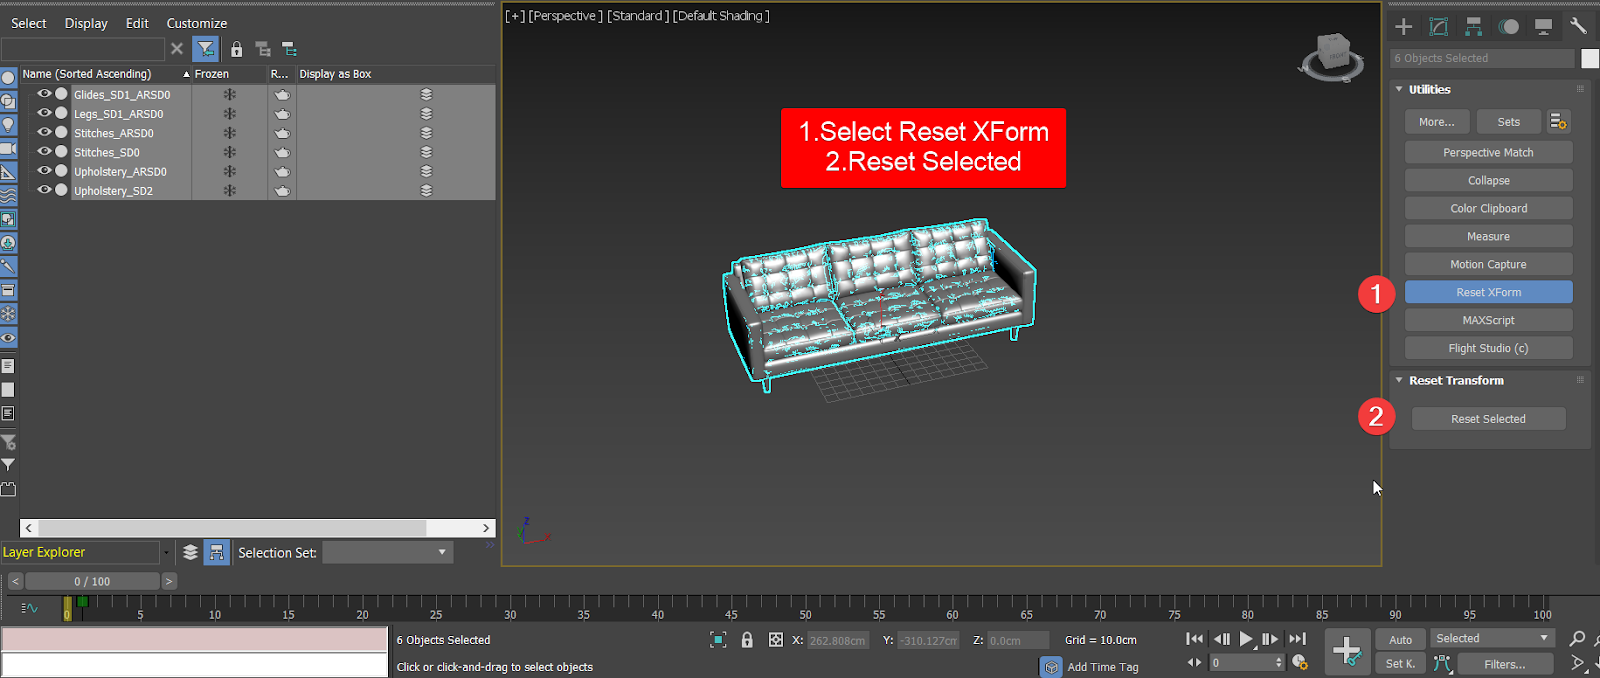Click the Reset Selected button
1600x678 pixels.
click(1488, 419)
